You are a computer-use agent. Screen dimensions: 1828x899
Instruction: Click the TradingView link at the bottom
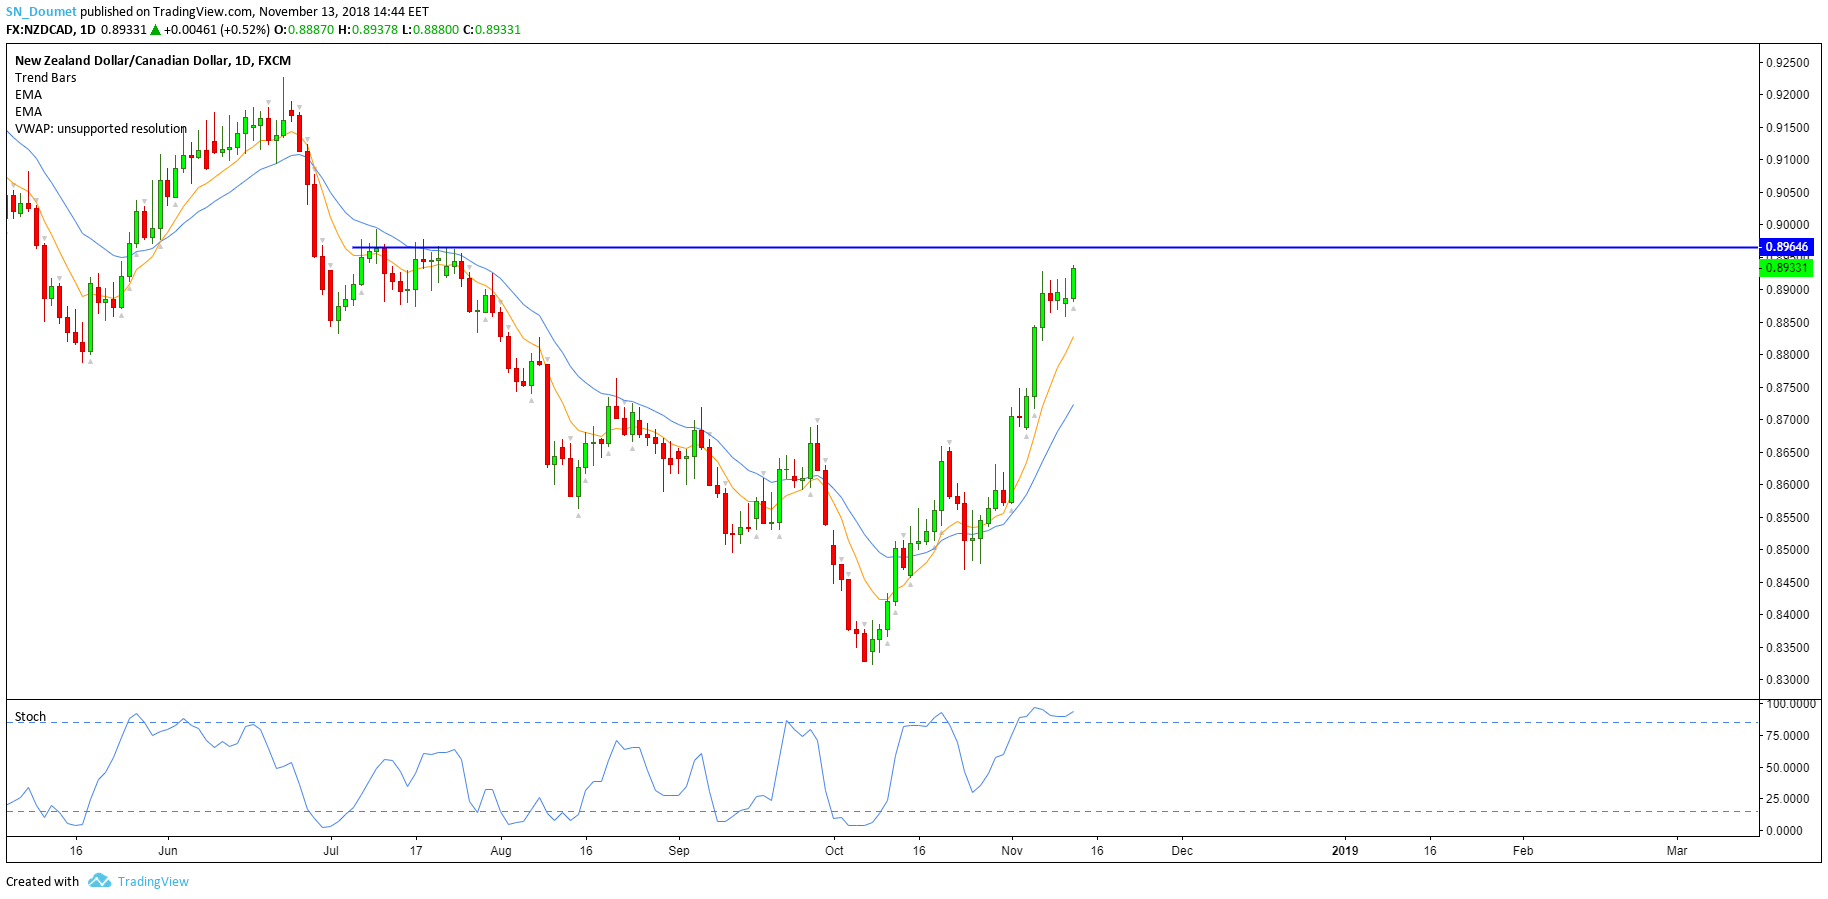(x=153, y=881)
